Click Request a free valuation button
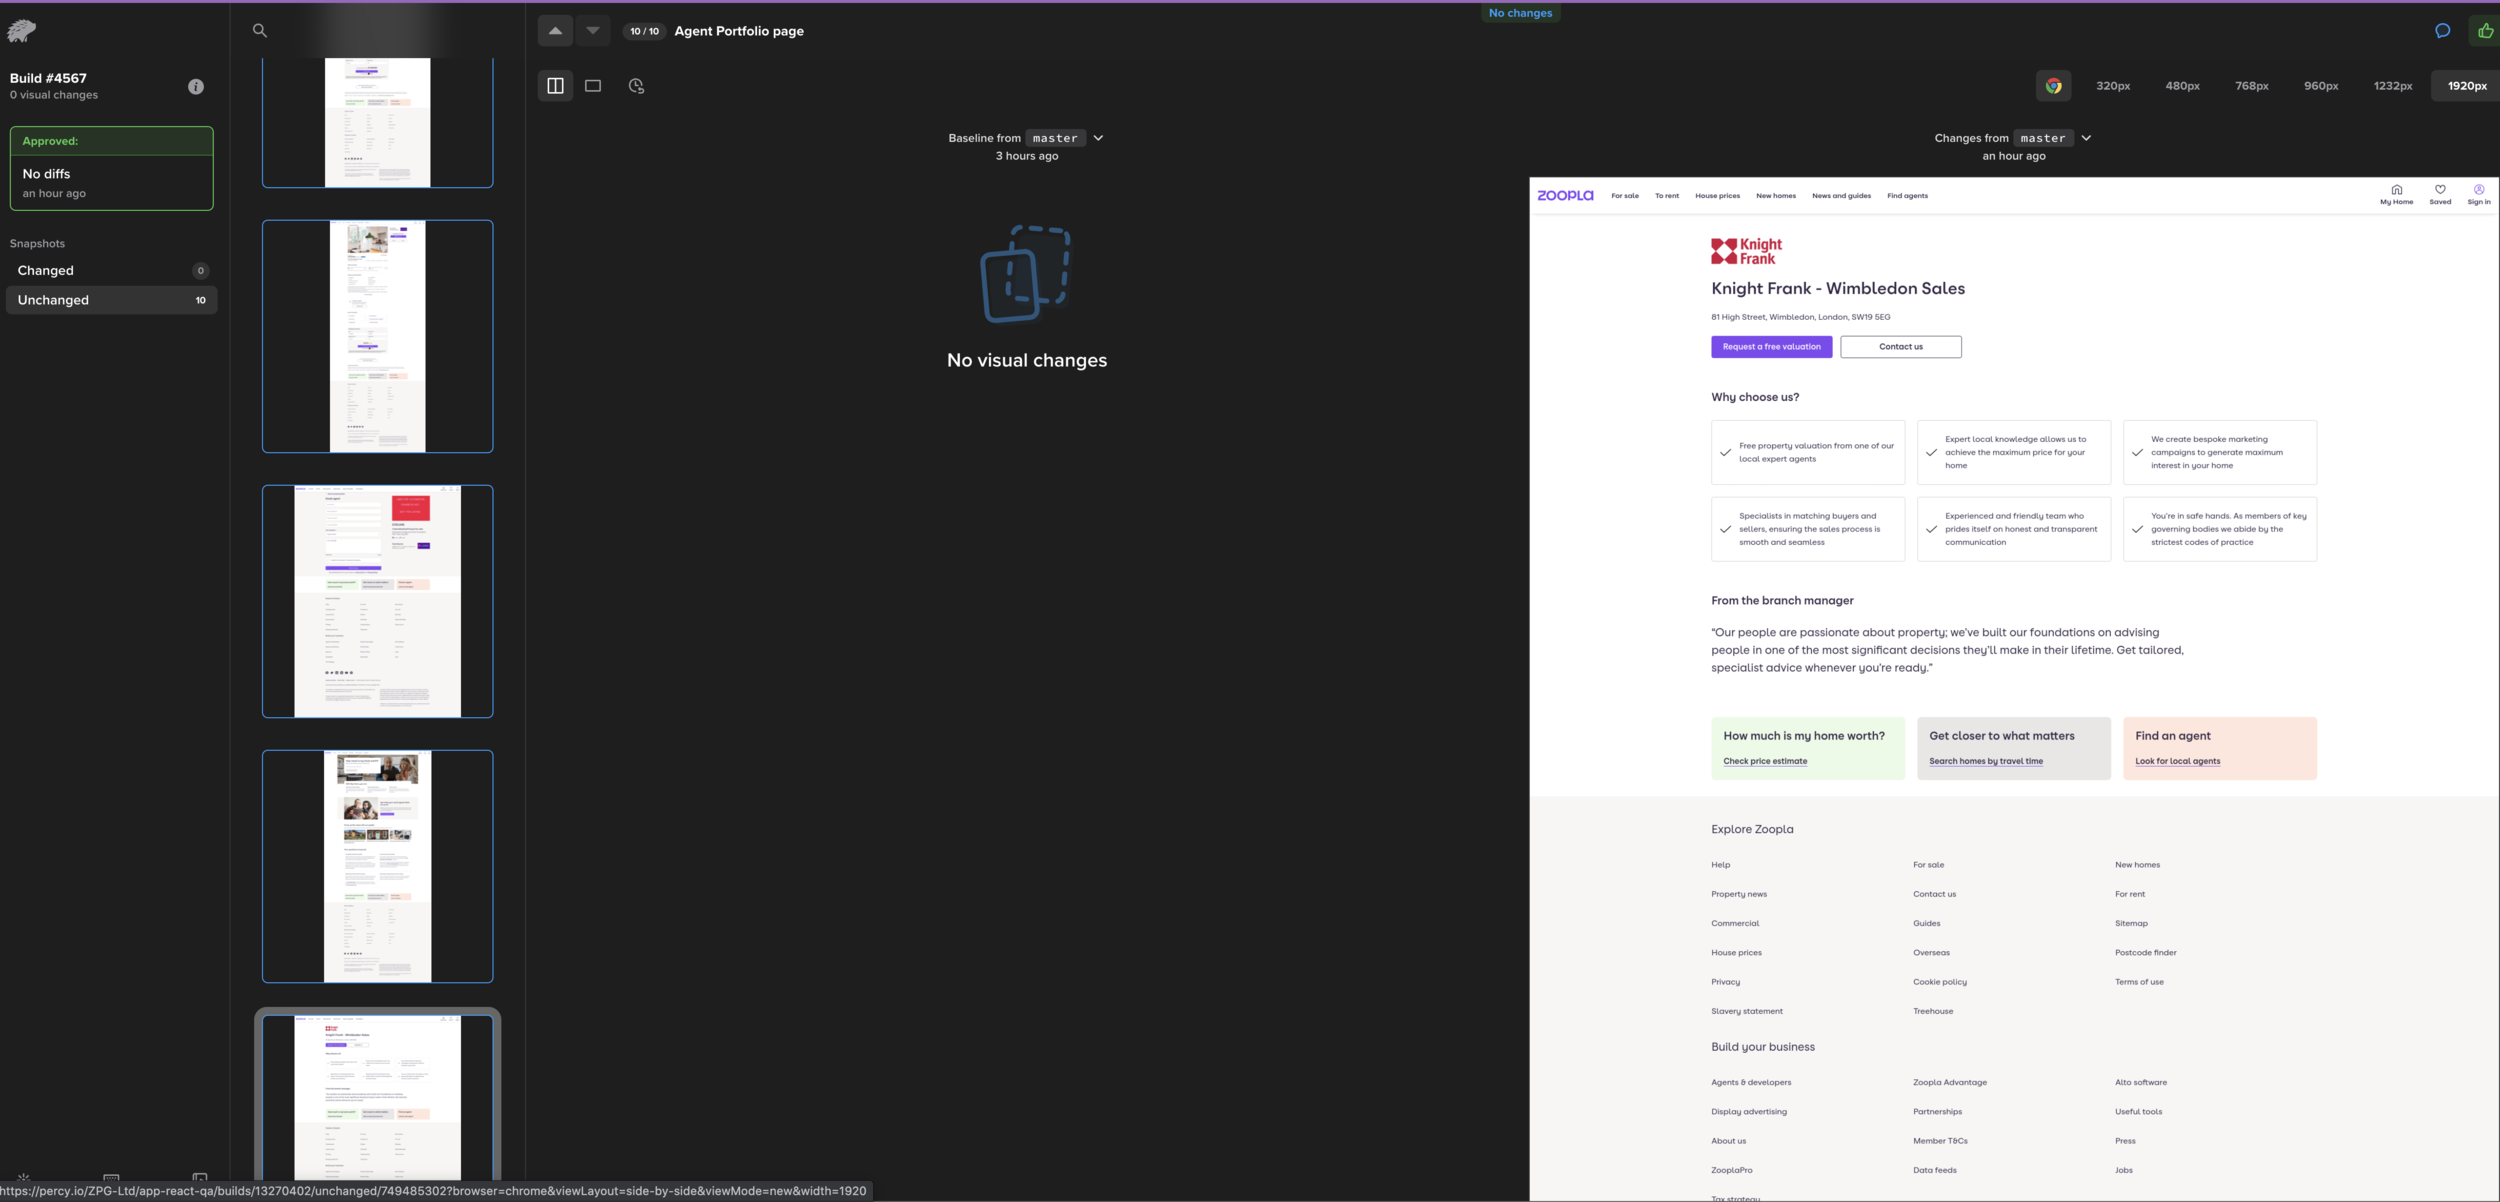Viewport: 2500px width, 1202px height. [x=1771, y=347]
